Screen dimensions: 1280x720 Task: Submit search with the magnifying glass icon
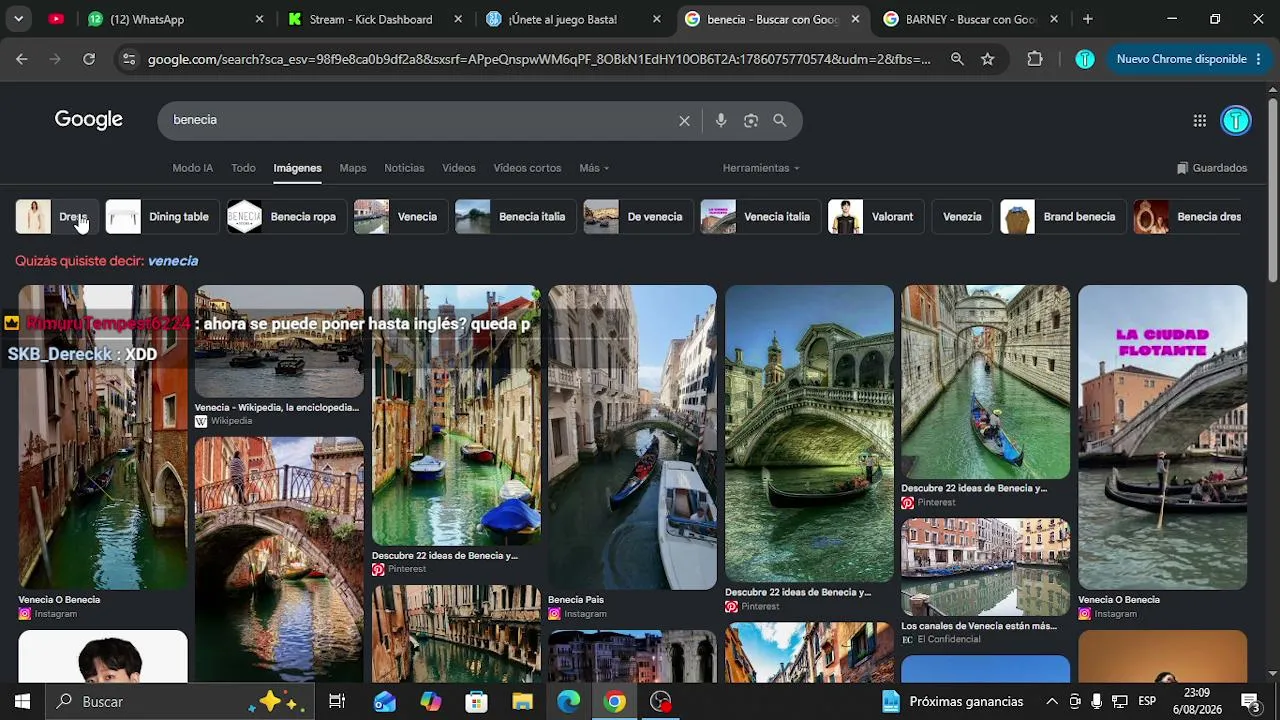pos(780,120)
